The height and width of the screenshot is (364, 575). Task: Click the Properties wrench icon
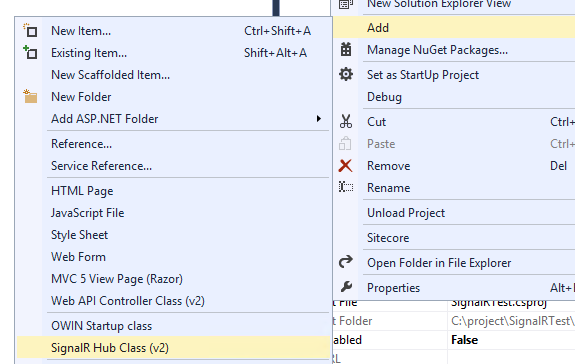(346, 287)
